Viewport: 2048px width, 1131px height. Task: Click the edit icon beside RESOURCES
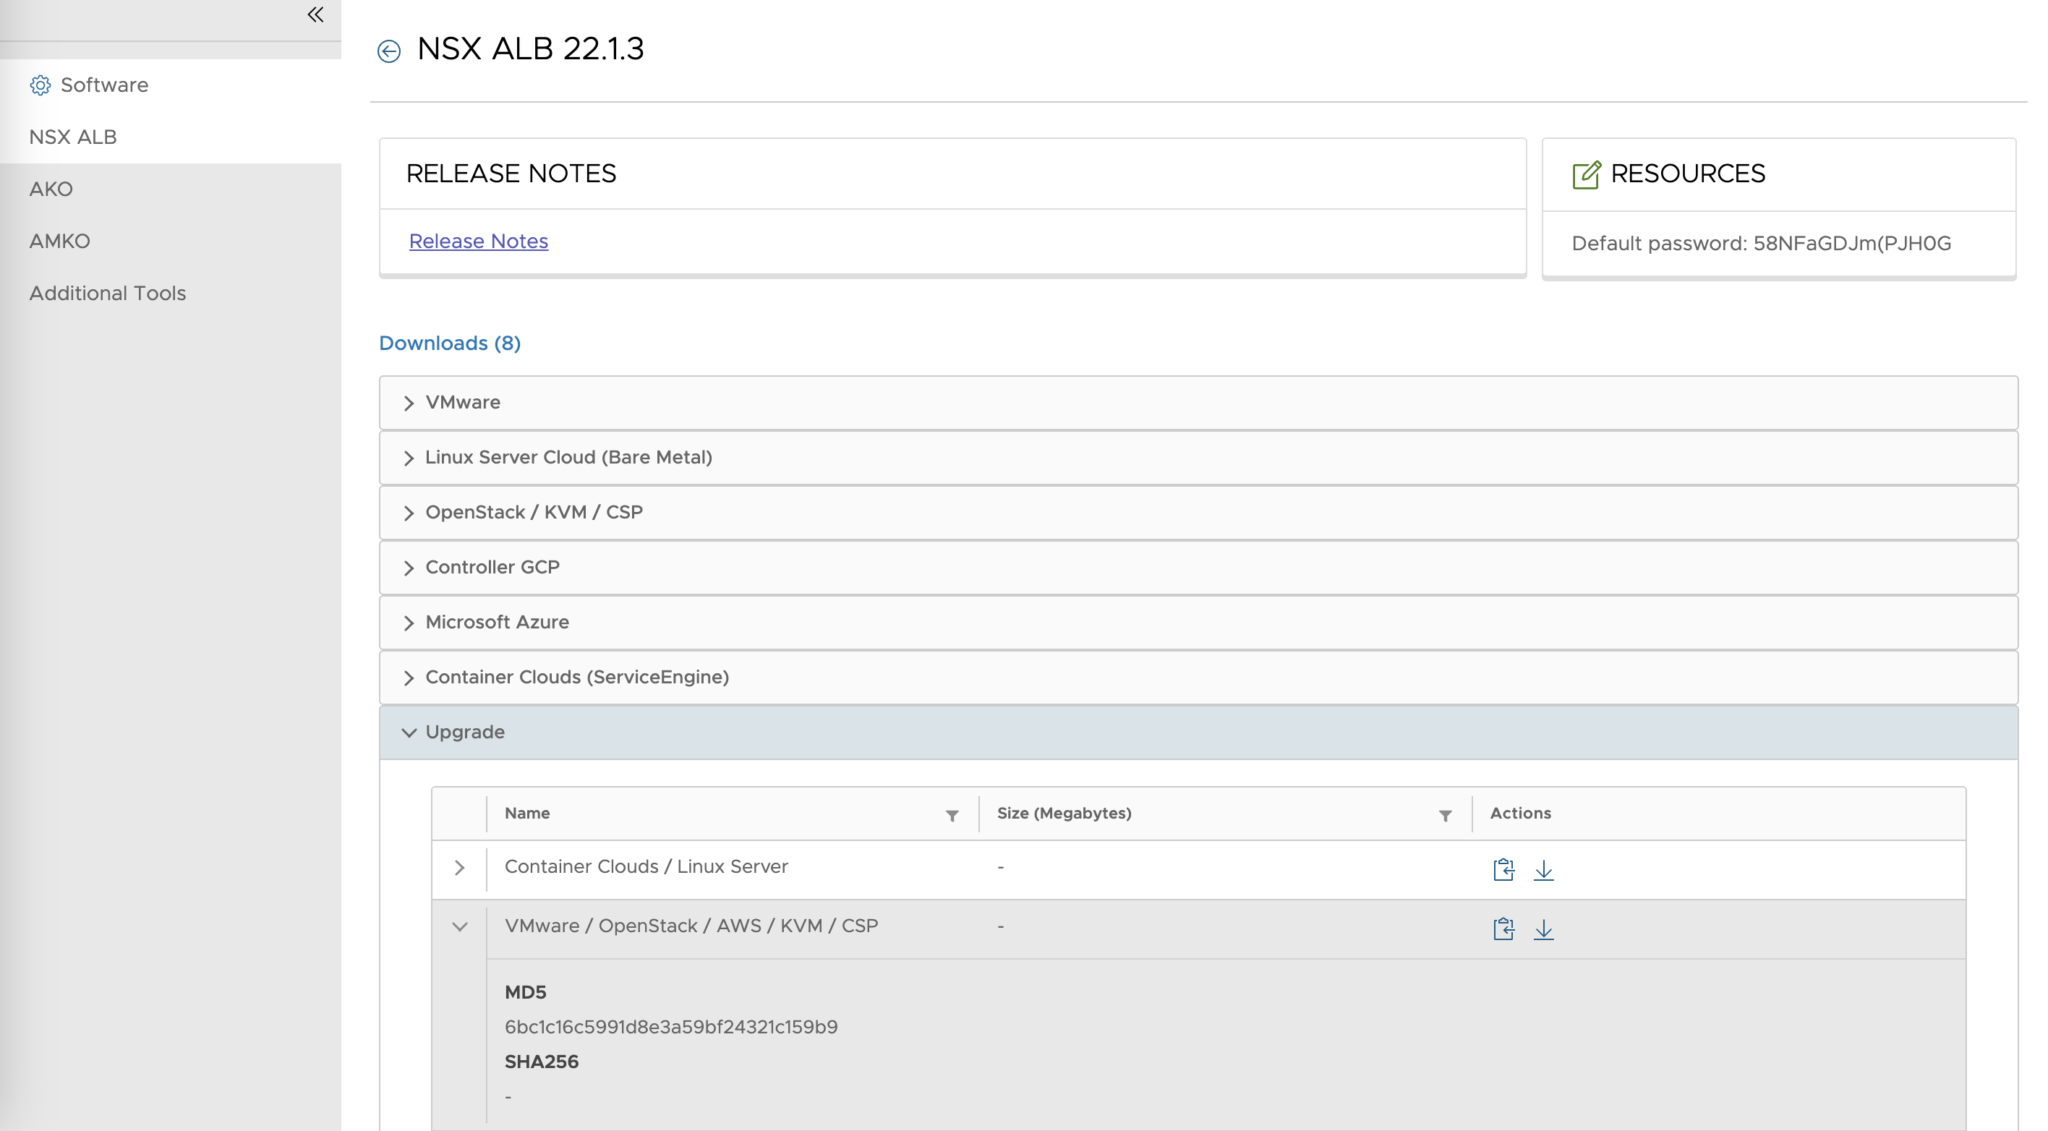[1588, 173]
